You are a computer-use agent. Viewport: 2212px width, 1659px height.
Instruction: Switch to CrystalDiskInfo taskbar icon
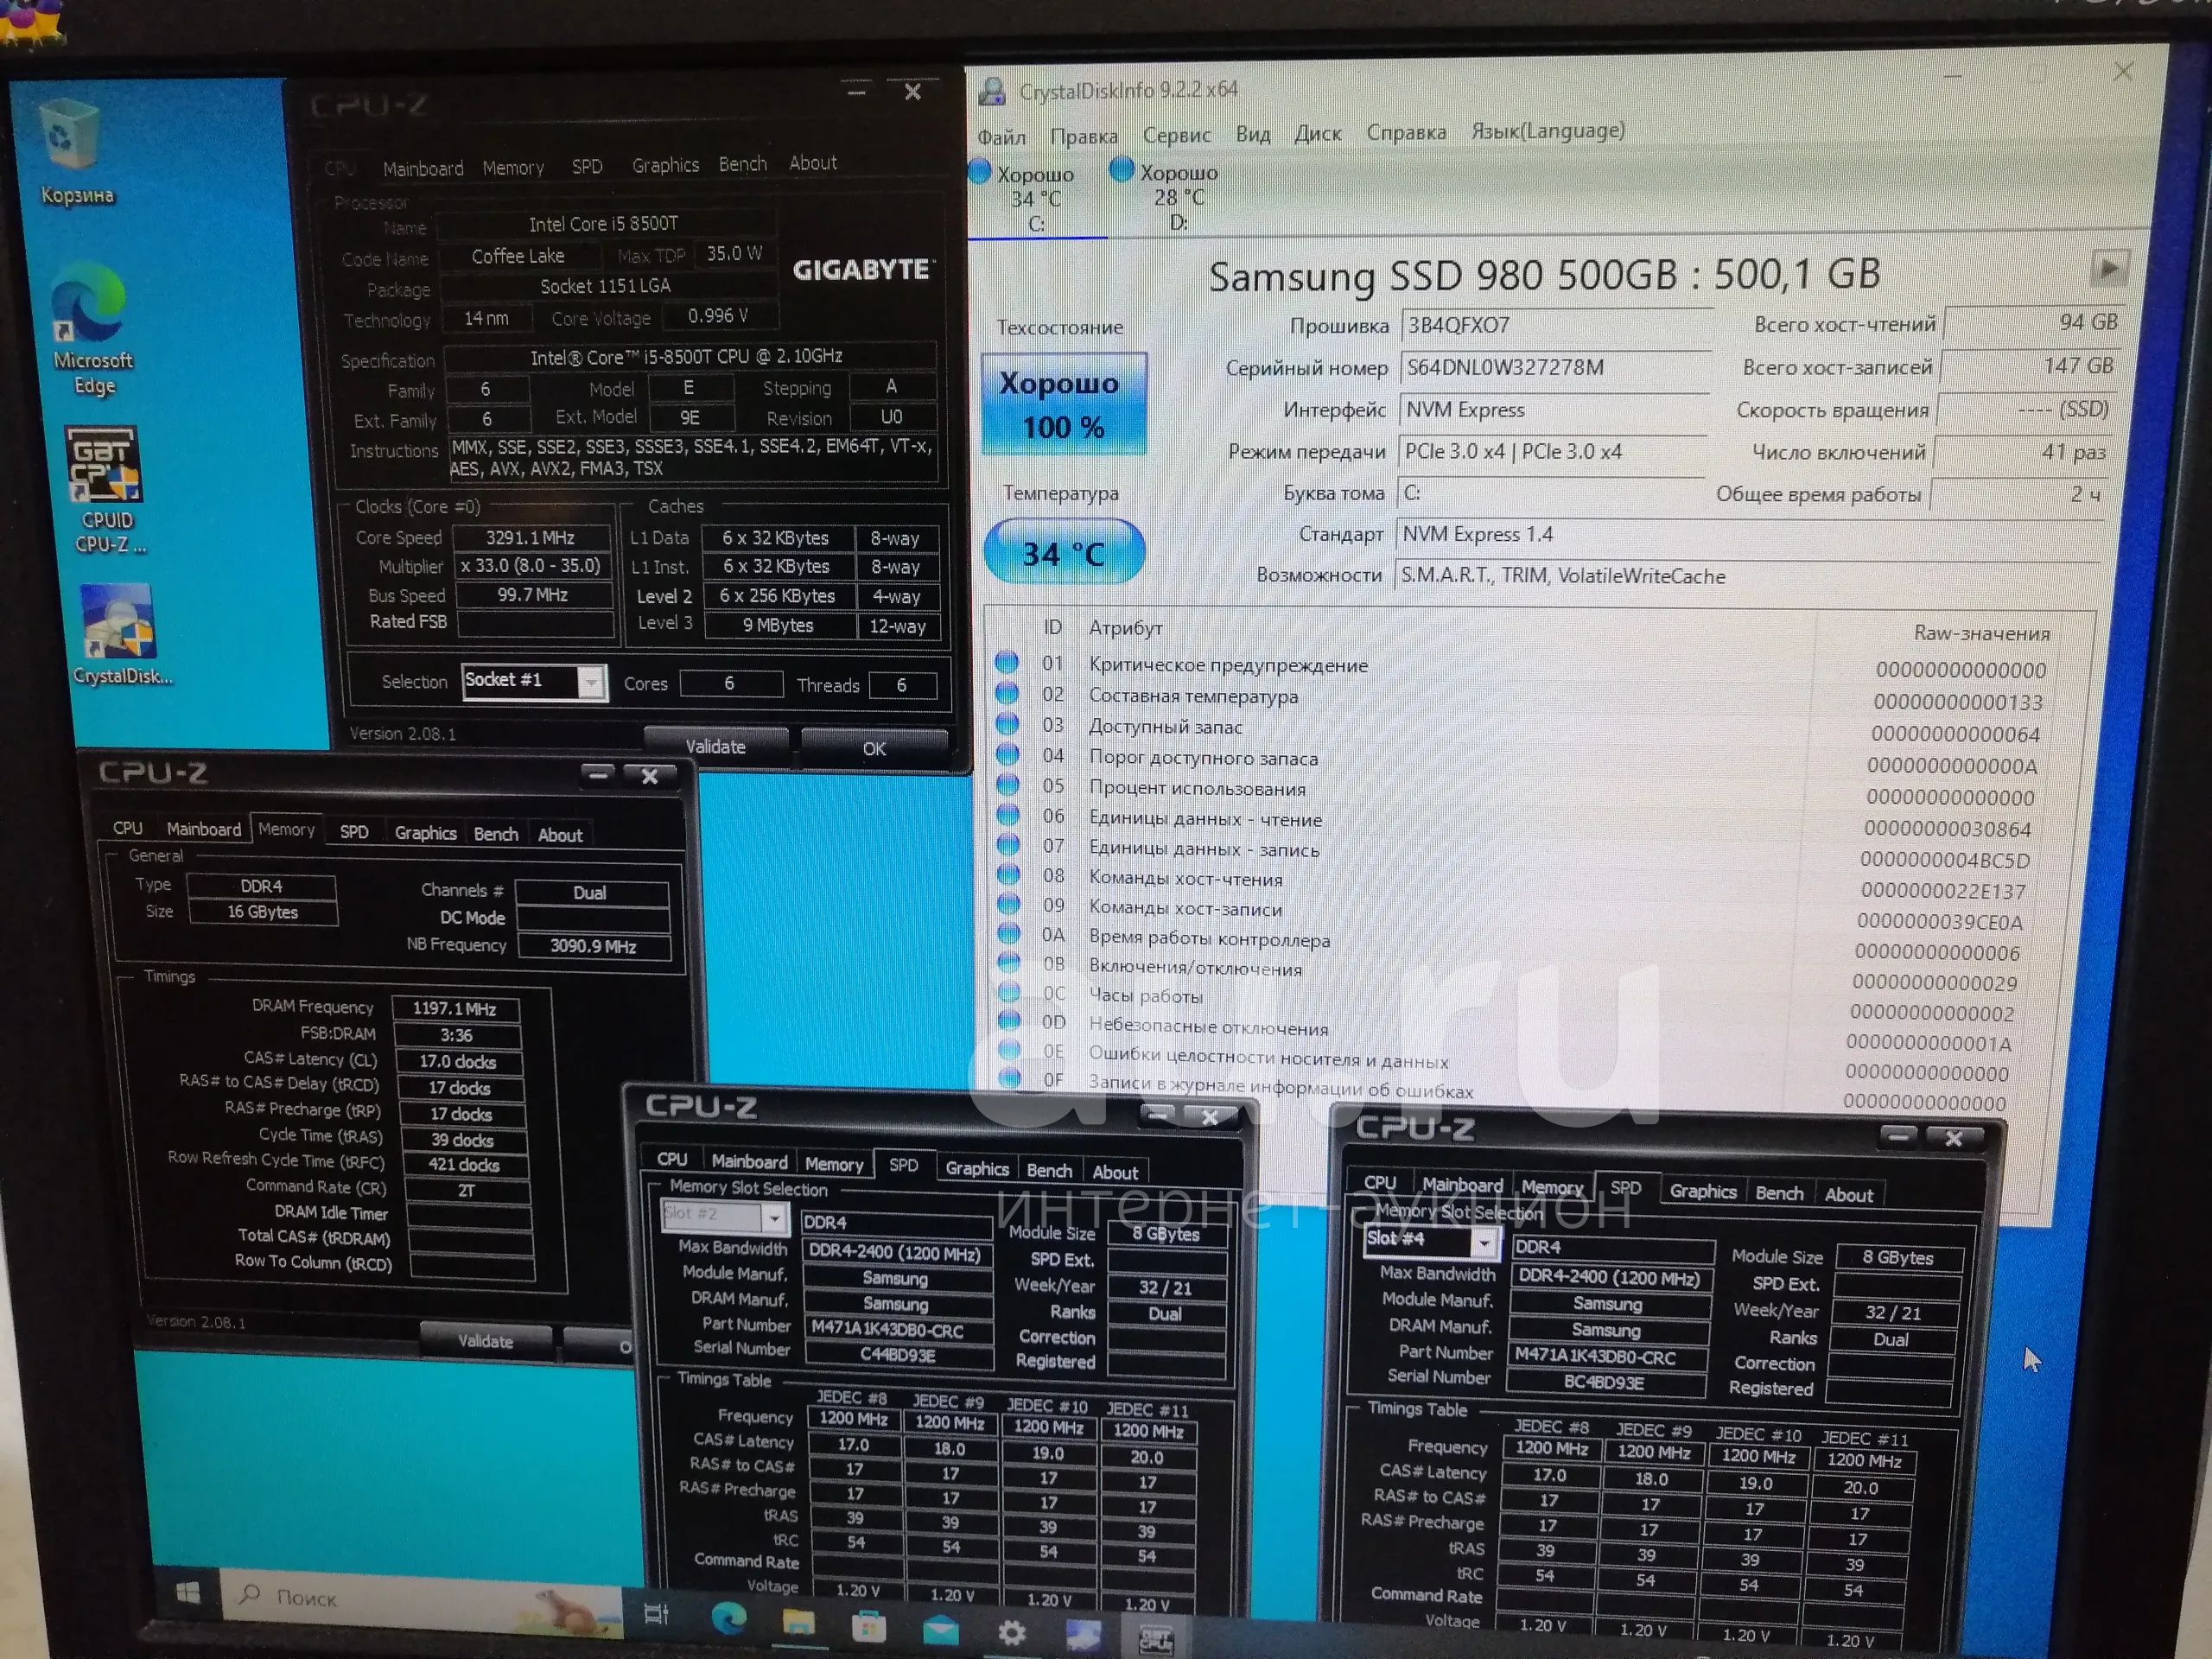[x=1084, y=1635]
